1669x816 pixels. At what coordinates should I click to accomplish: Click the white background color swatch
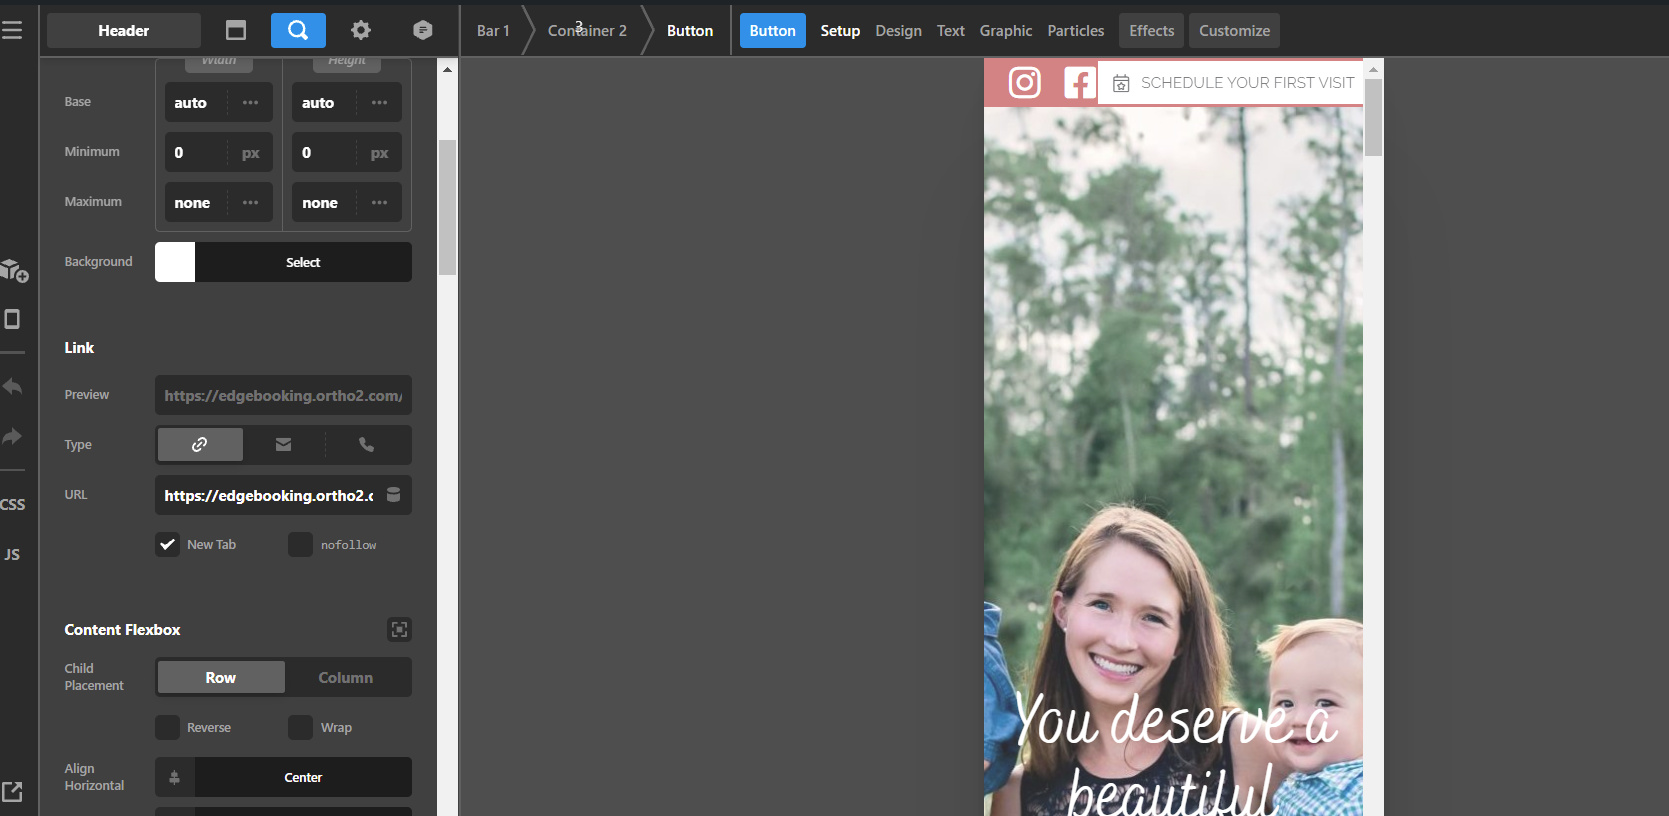point(175,263)
